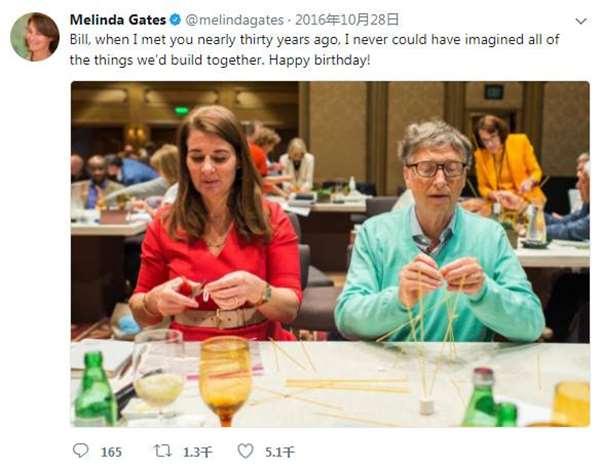
Task: Click the 1.3千 retweet count
Action: tap(197, 452)
